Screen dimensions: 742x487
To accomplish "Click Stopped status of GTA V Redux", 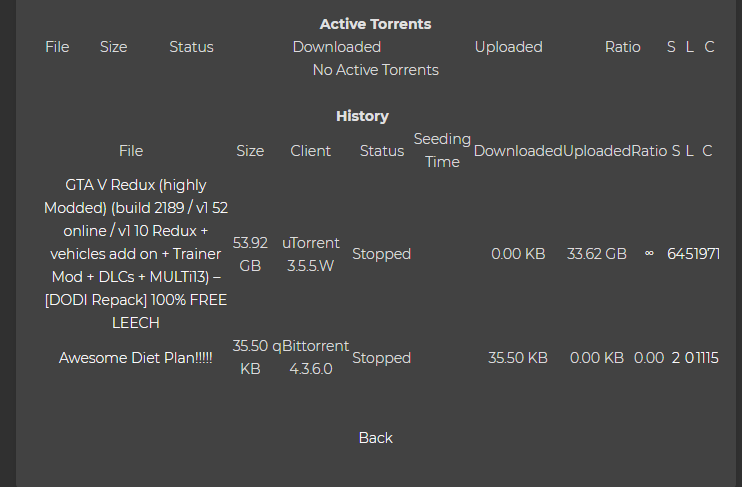I will pos(381,254).
